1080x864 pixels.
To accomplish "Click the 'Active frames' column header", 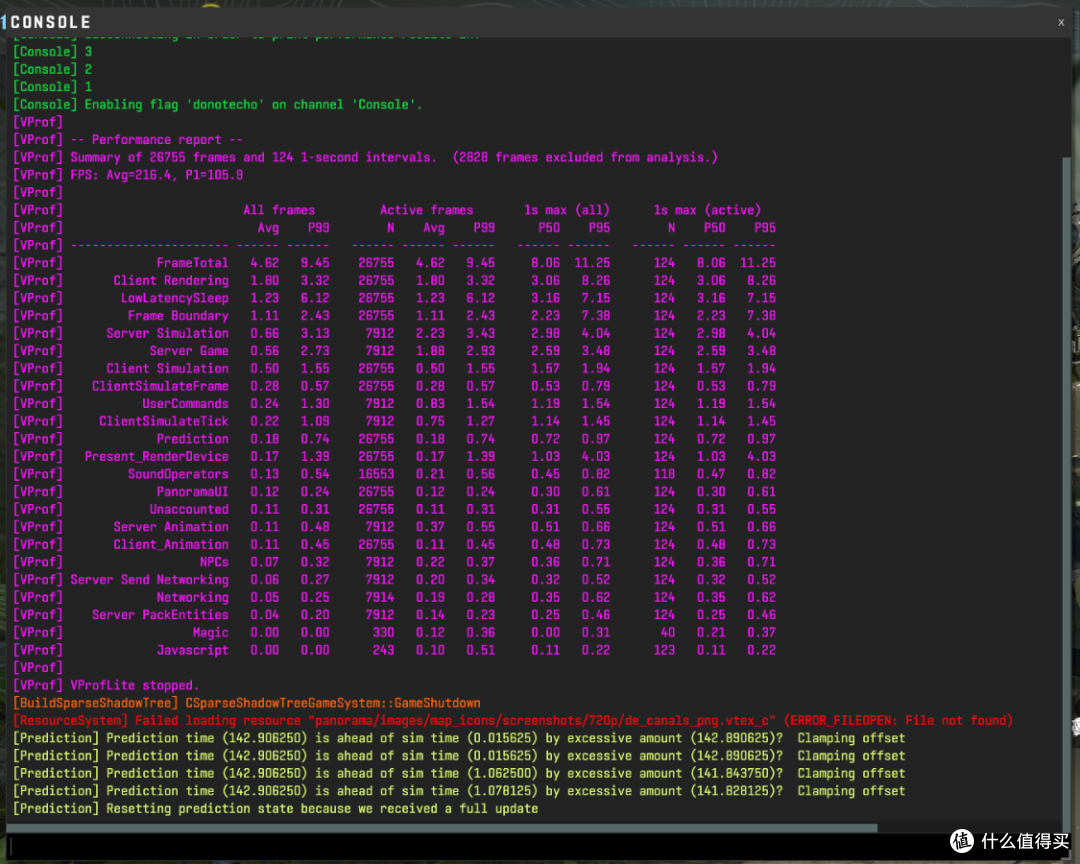I will tap(426, 210).
